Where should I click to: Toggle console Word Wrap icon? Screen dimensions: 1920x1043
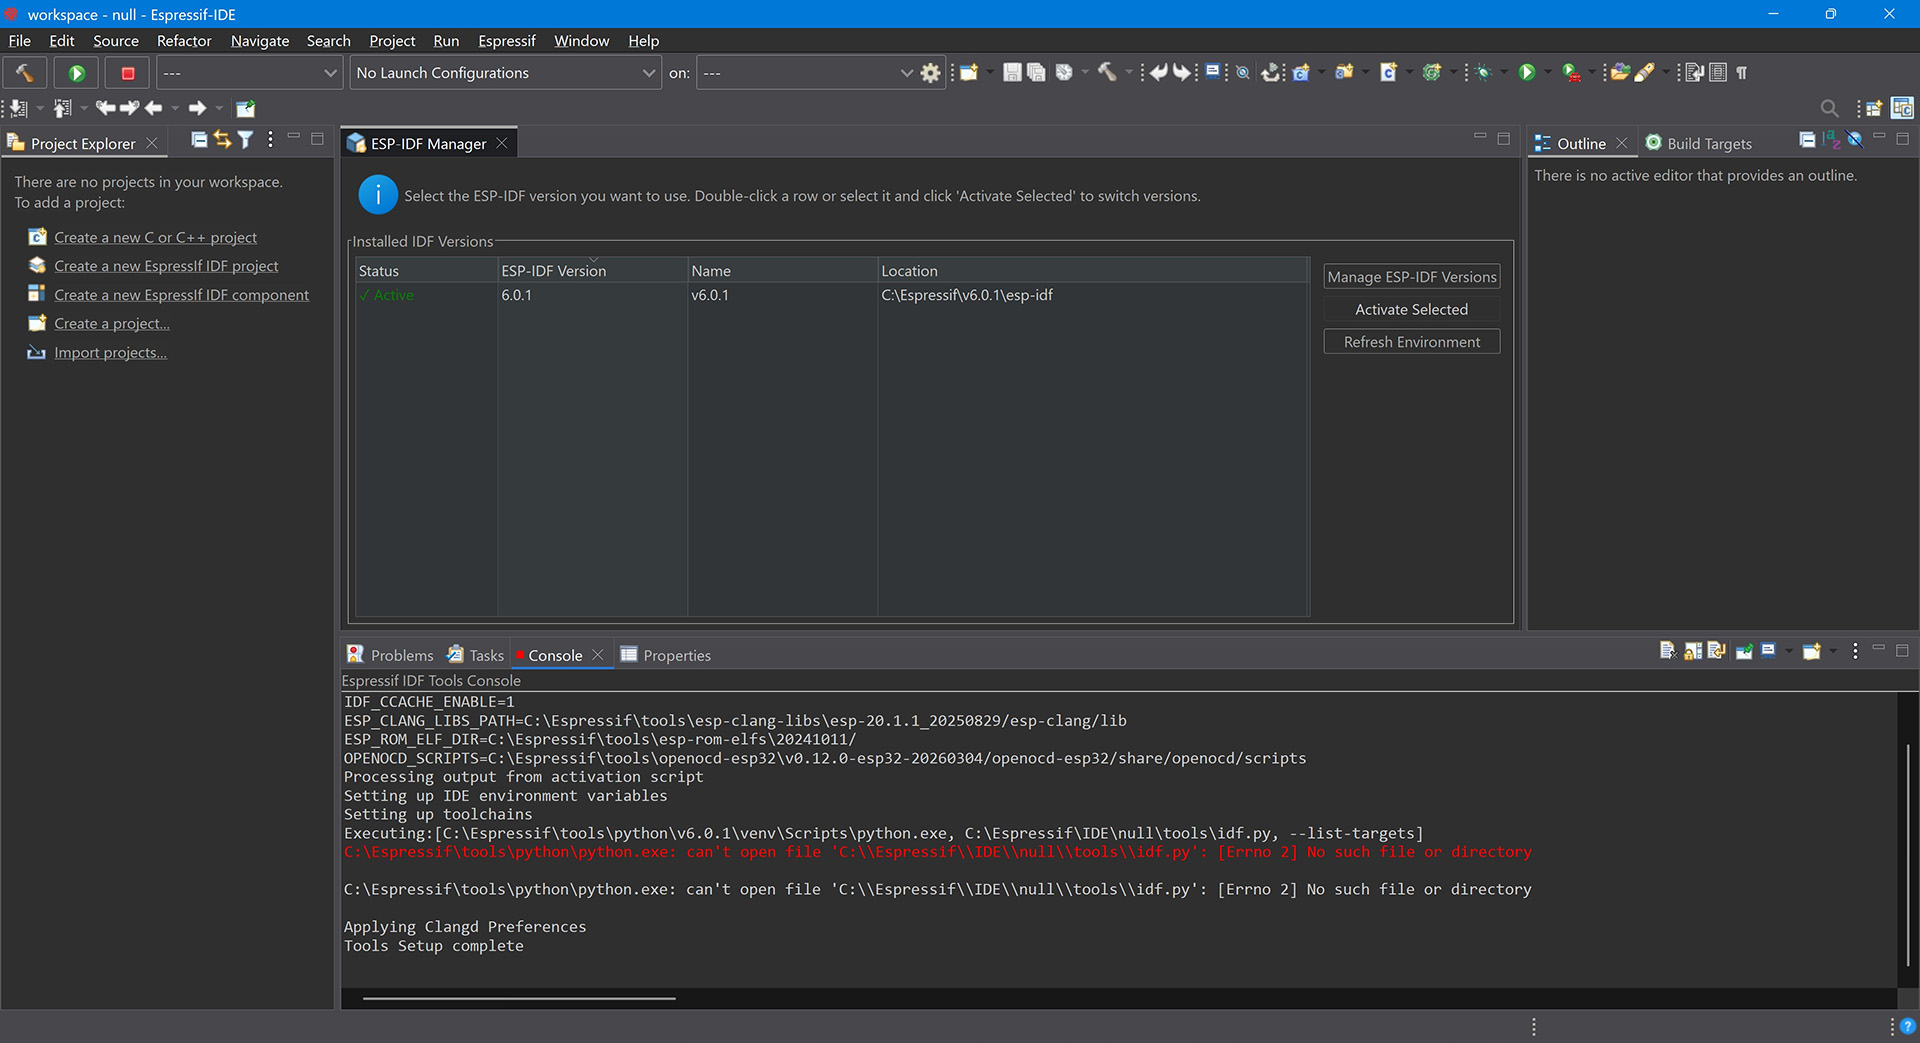point(1717,651)
